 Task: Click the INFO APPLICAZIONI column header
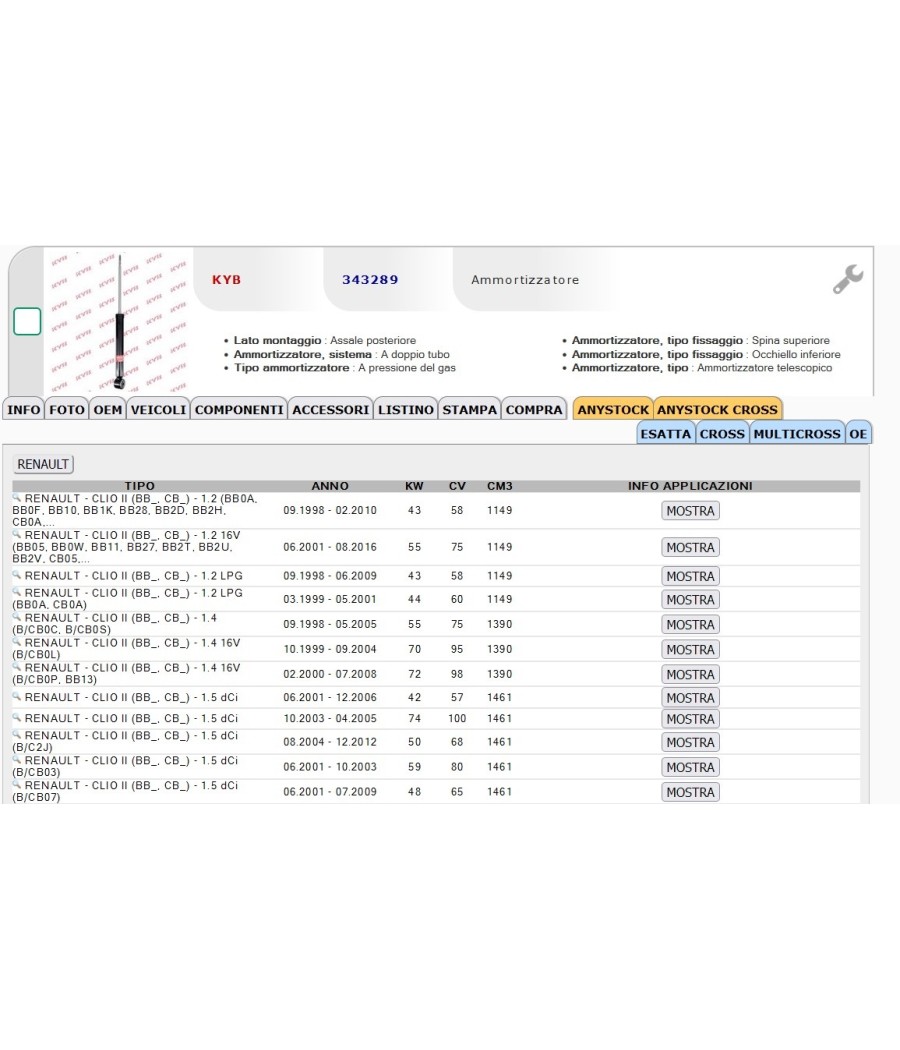pyautogui.click(x=690, y=486)
